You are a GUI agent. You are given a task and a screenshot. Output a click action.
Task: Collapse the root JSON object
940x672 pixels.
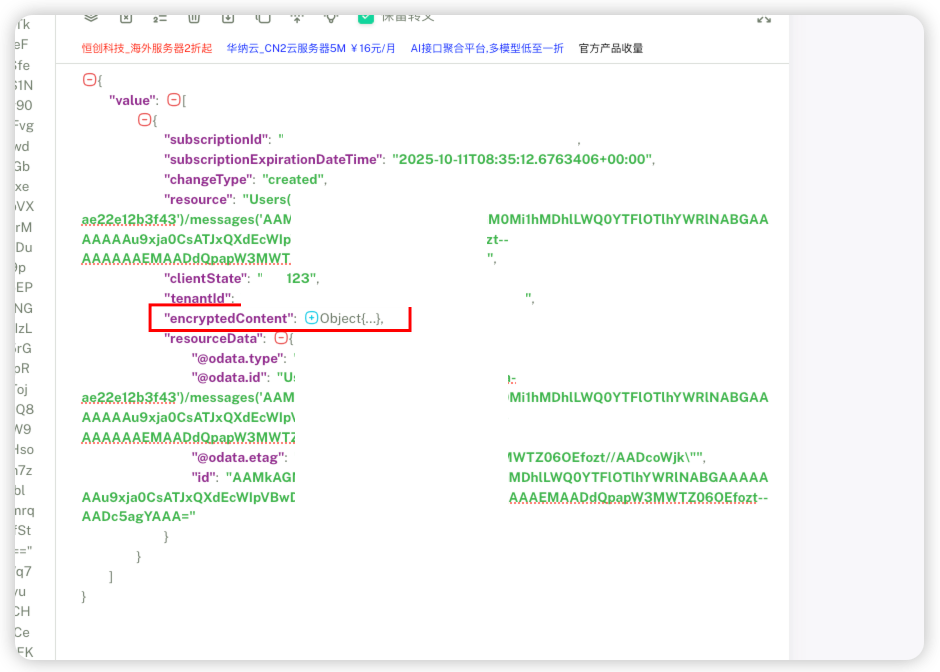[89, 79]
